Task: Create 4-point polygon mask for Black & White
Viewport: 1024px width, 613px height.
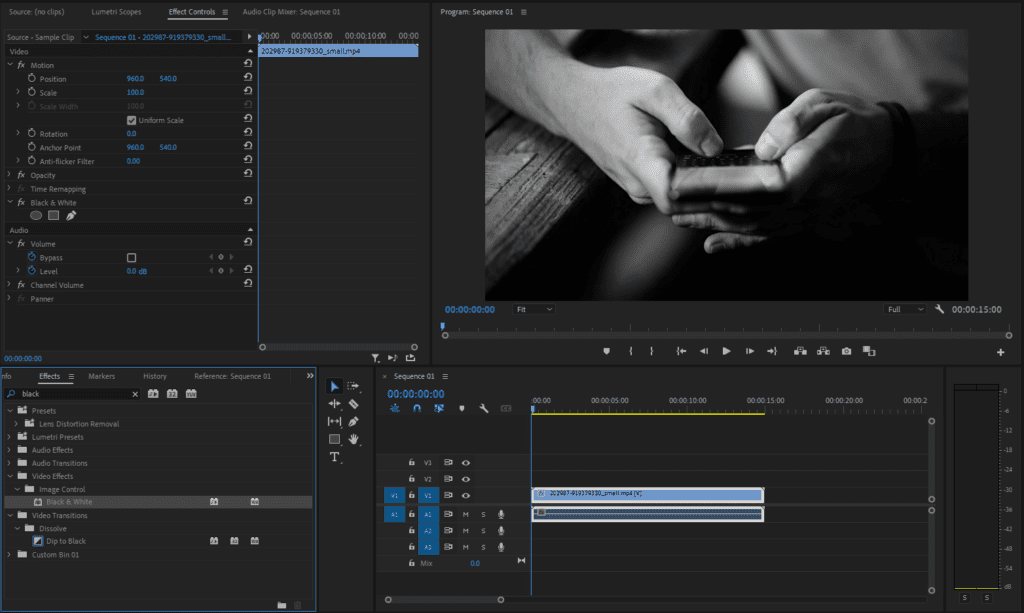Action: coord(54,215)
